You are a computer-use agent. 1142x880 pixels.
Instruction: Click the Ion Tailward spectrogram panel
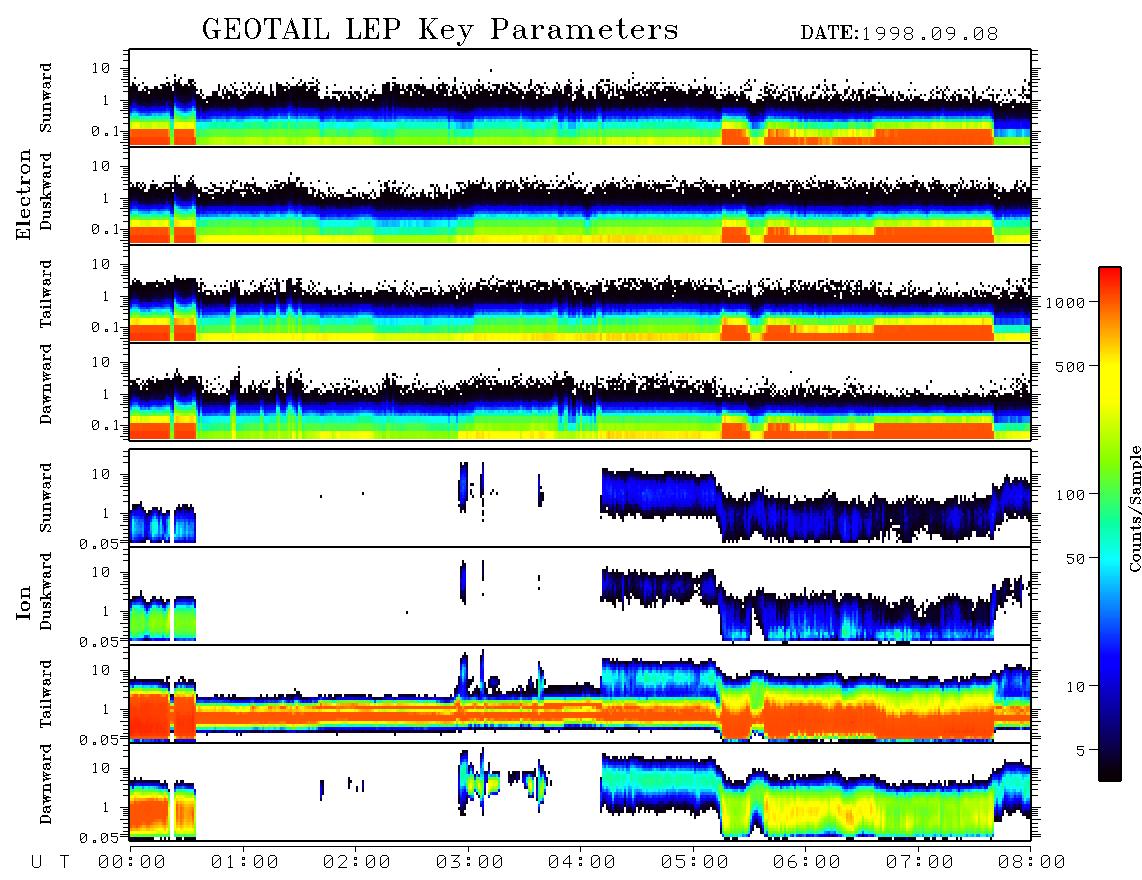pyautogui.click(x=580, y=694)
